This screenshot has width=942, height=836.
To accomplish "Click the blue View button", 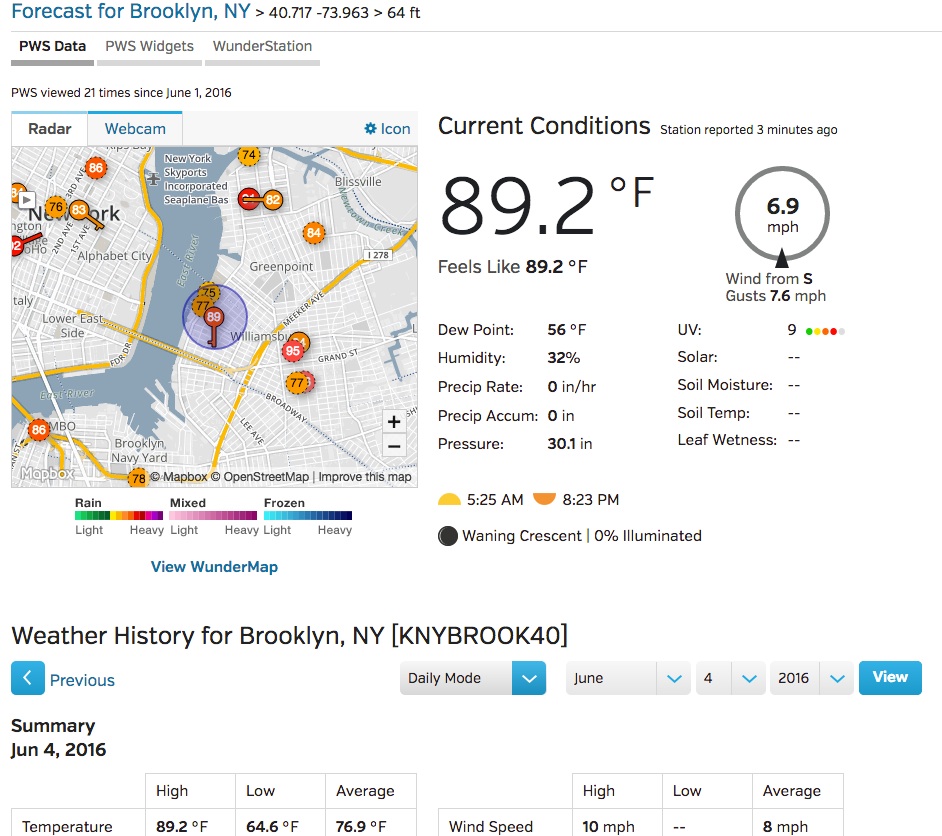I will pyautogui.click(x=890, y=677).
